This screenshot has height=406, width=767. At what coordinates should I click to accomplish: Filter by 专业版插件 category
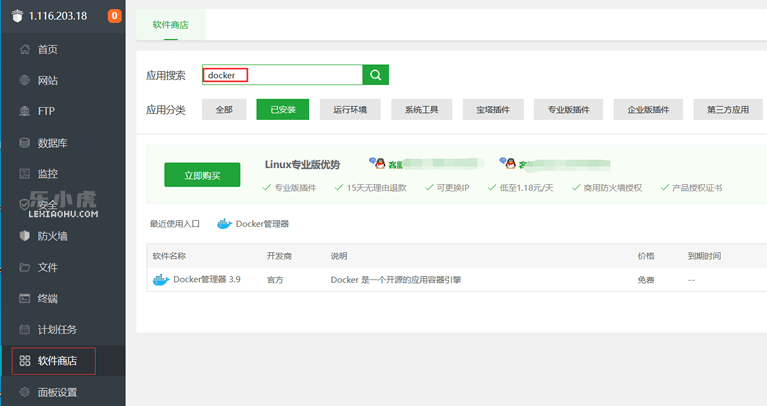click(x=568, y=110)
